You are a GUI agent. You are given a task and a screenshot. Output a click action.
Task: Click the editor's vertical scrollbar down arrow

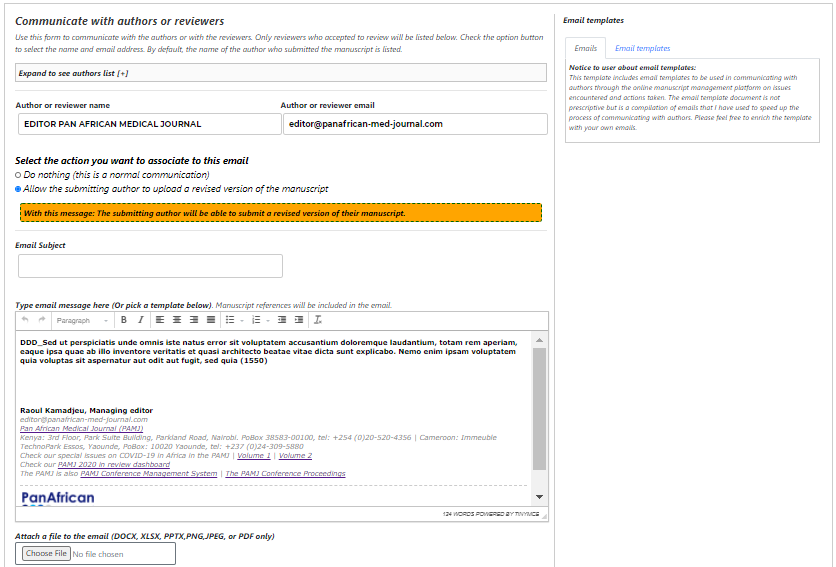point(540,497)
